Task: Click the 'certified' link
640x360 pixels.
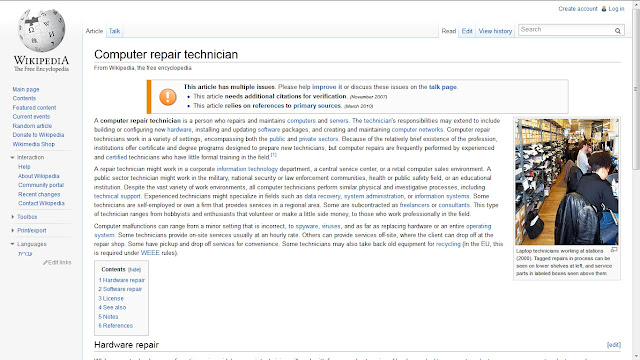Action: click(116, 157)
